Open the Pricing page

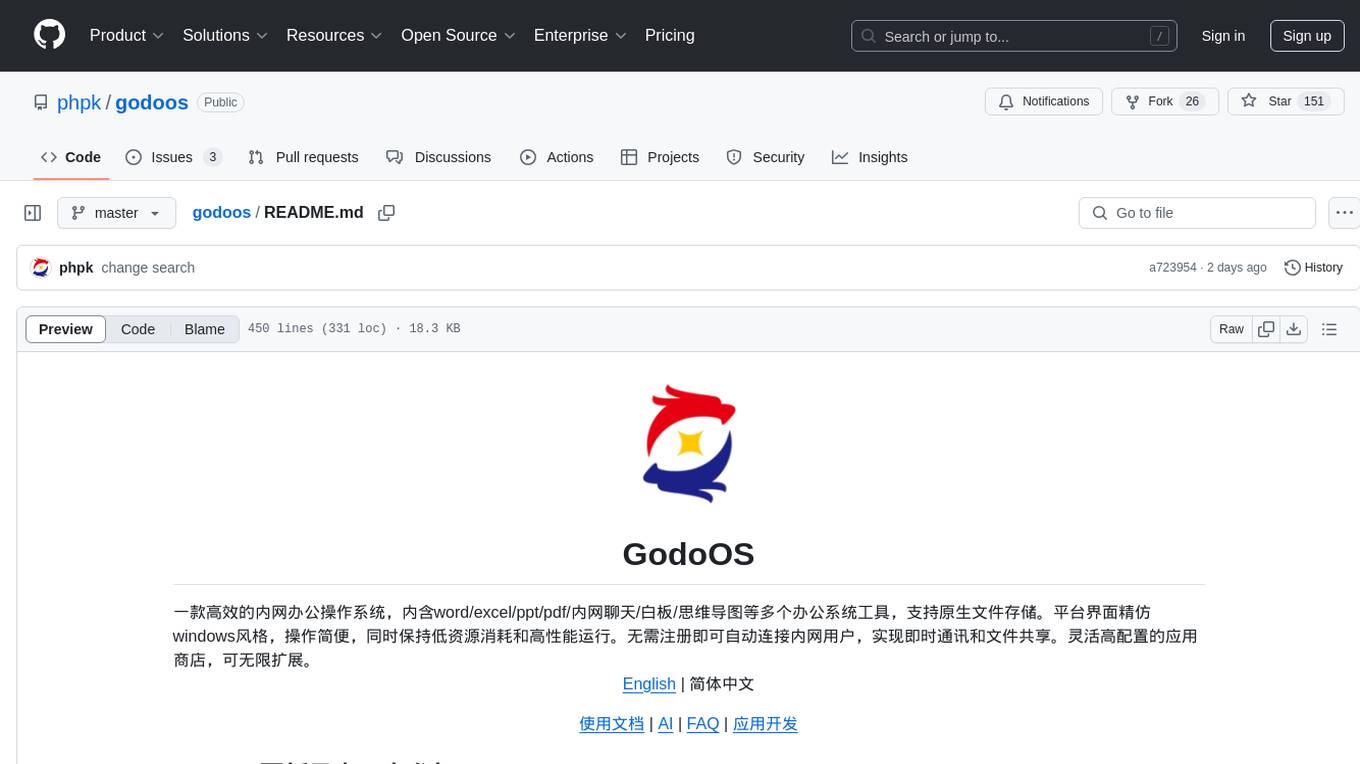coord(670,35)
